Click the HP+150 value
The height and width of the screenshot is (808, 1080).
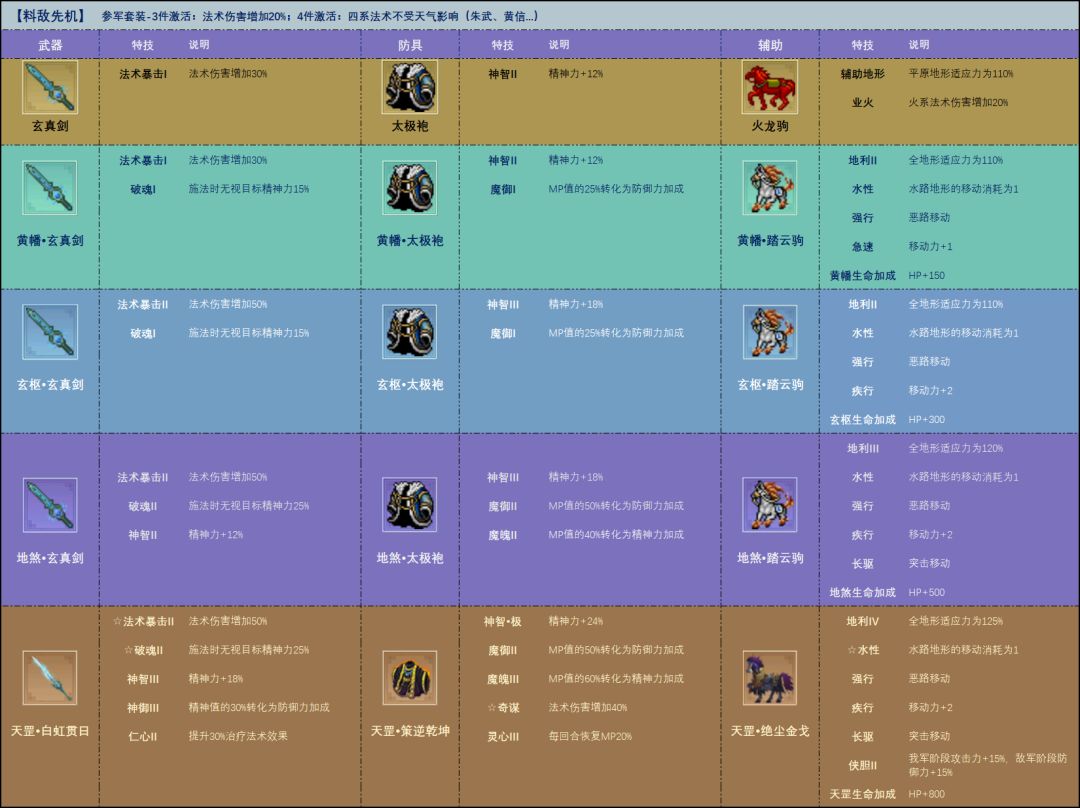[x=926, y=276]
